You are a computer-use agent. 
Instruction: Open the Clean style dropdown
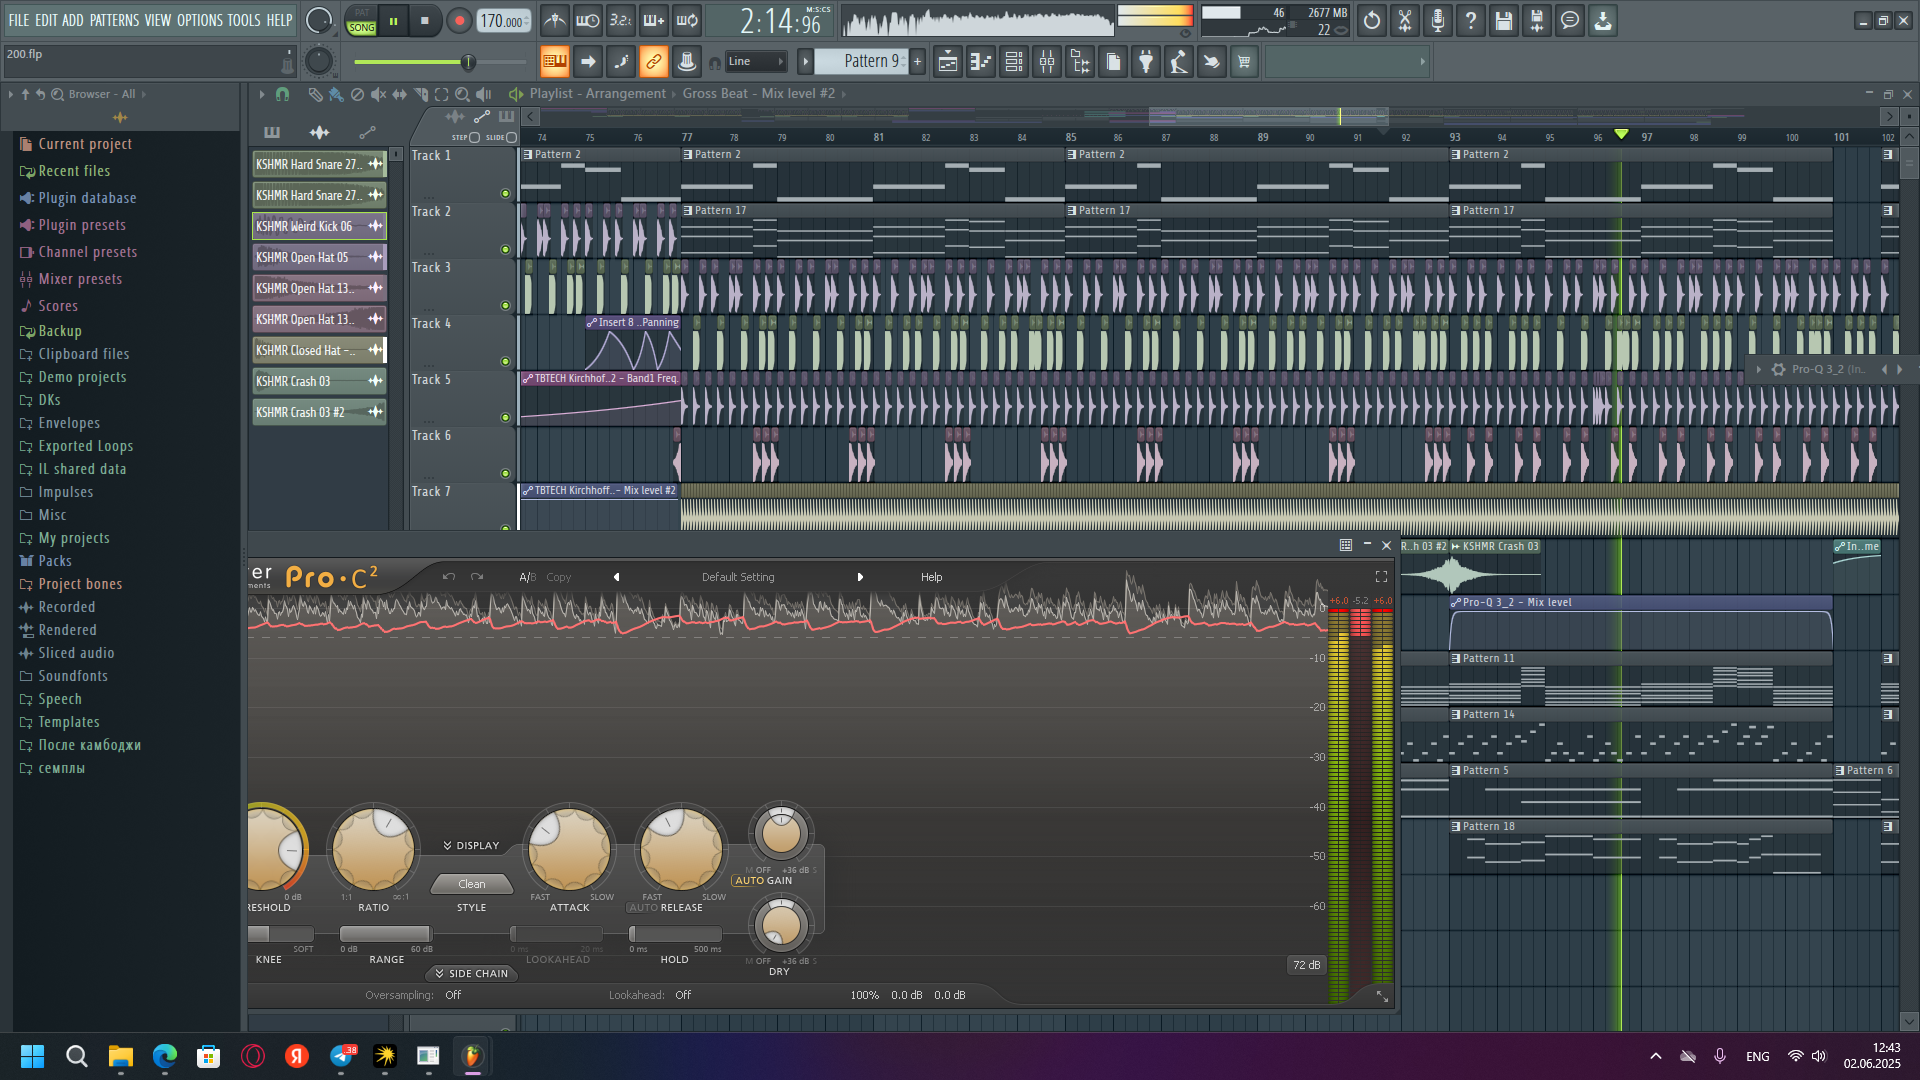[472, 884]
